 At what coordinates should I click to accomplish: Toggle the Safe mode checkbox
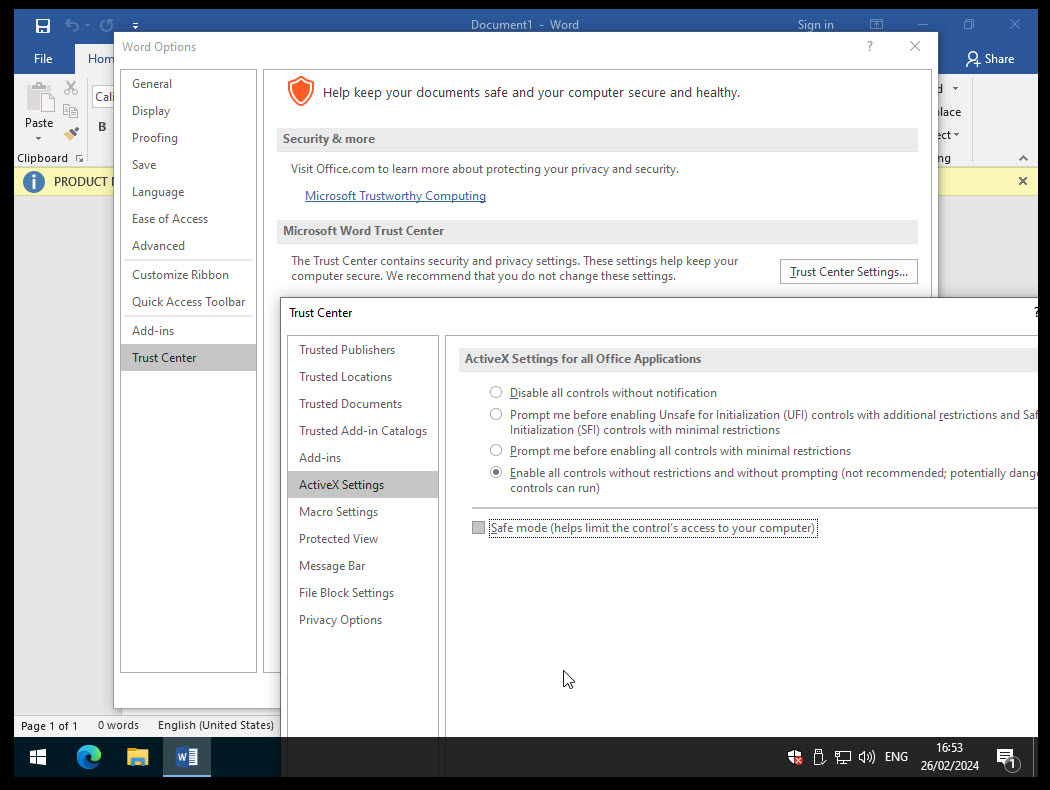click(x=478, y=528)
